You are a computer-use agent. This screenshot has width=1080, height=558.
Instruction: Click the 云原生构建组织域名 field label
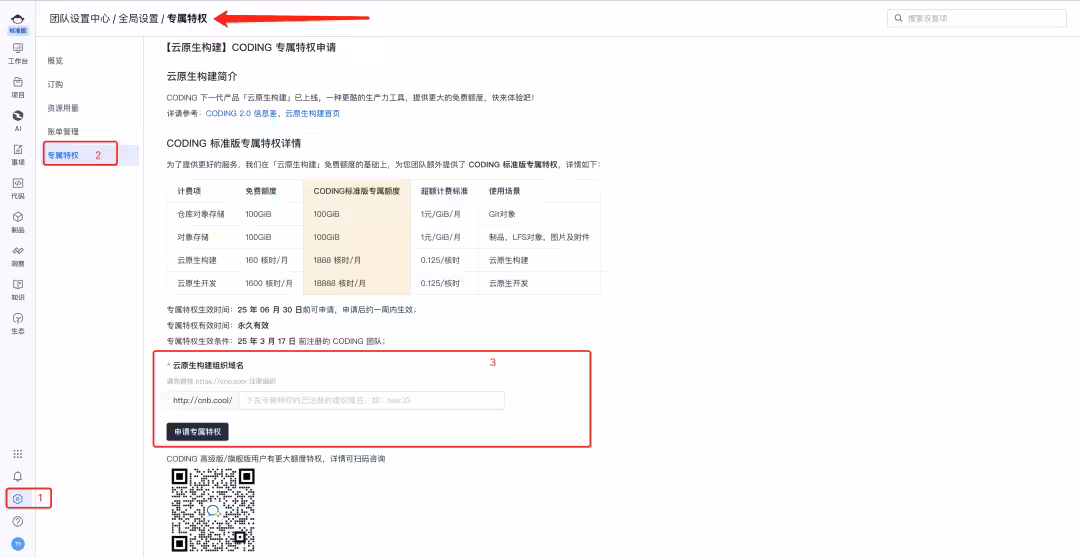pos(207,365)
